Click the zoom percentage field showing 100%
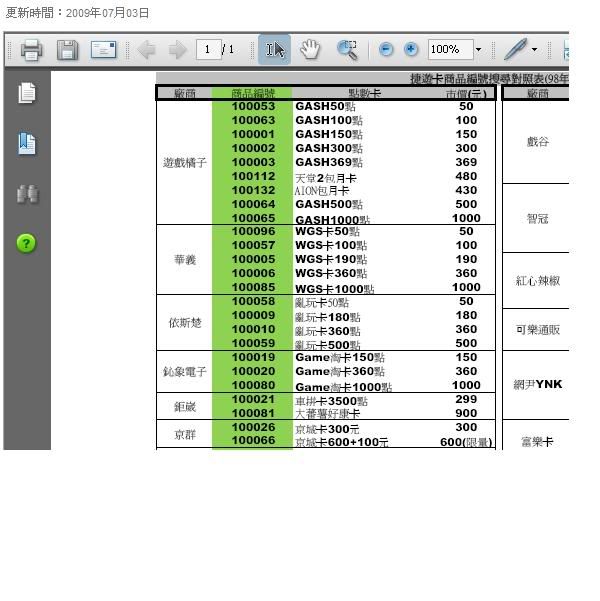This screenshot has height=601, width=600. click(448, 49)
